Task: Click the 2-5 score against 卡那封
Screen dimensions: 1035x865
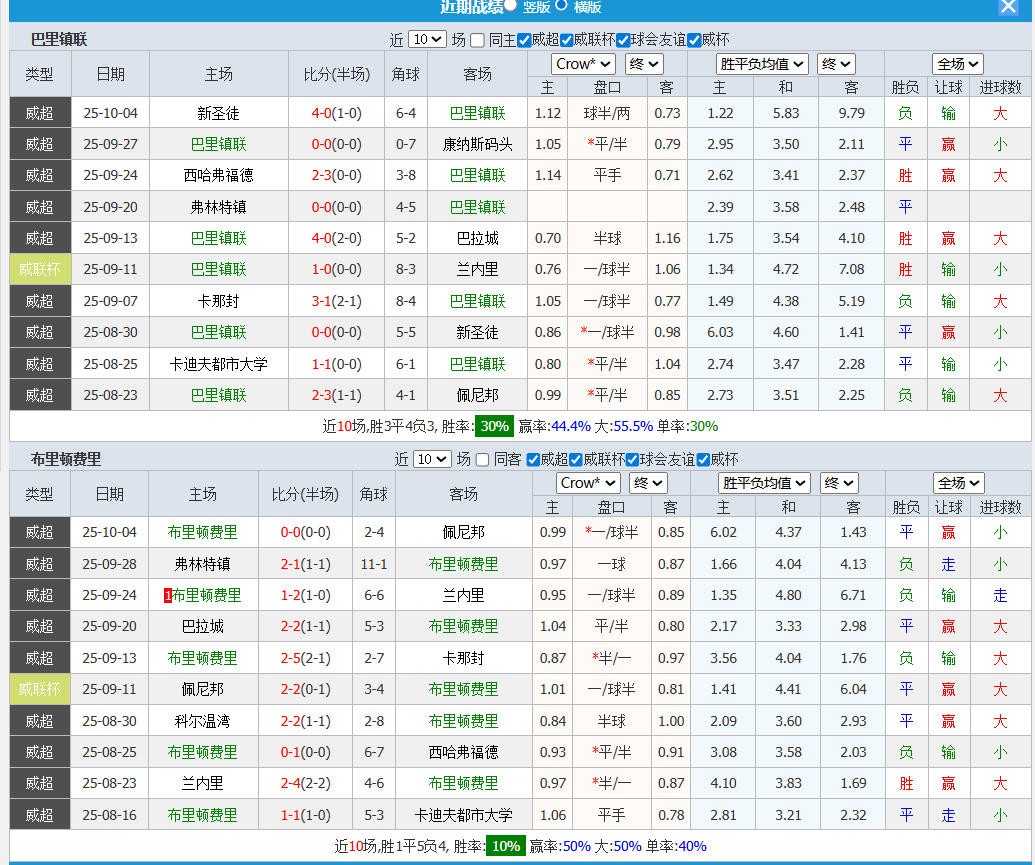Action: pos(291,658)
